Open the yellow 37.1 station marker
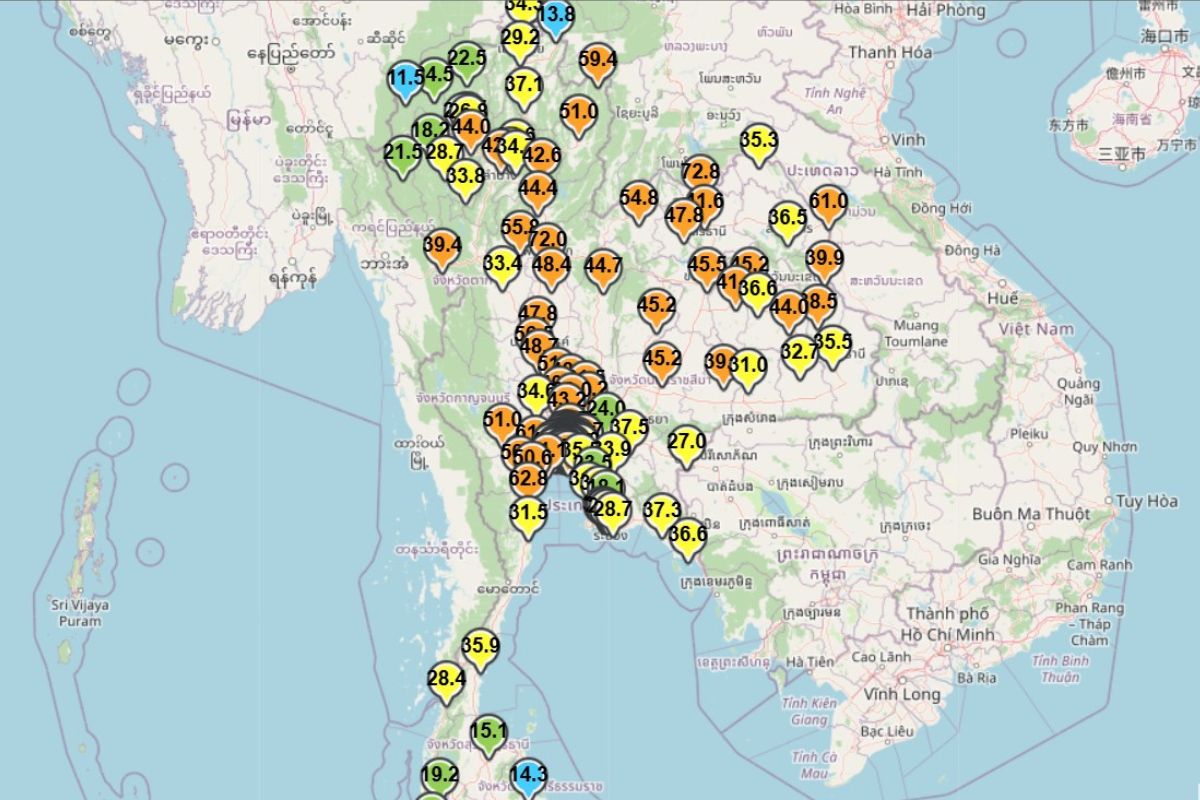 pos(524,90)
